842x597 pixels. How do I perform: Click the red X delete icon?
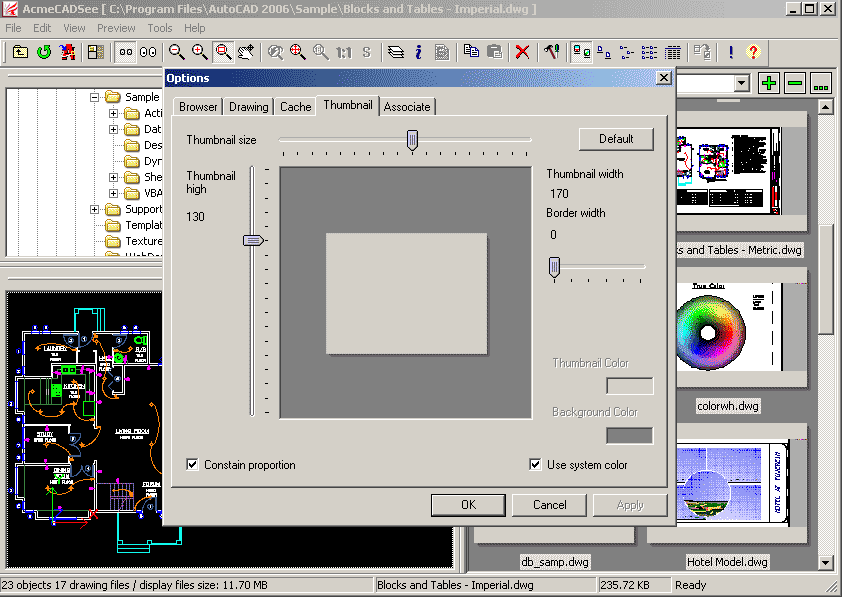(522, 52)
